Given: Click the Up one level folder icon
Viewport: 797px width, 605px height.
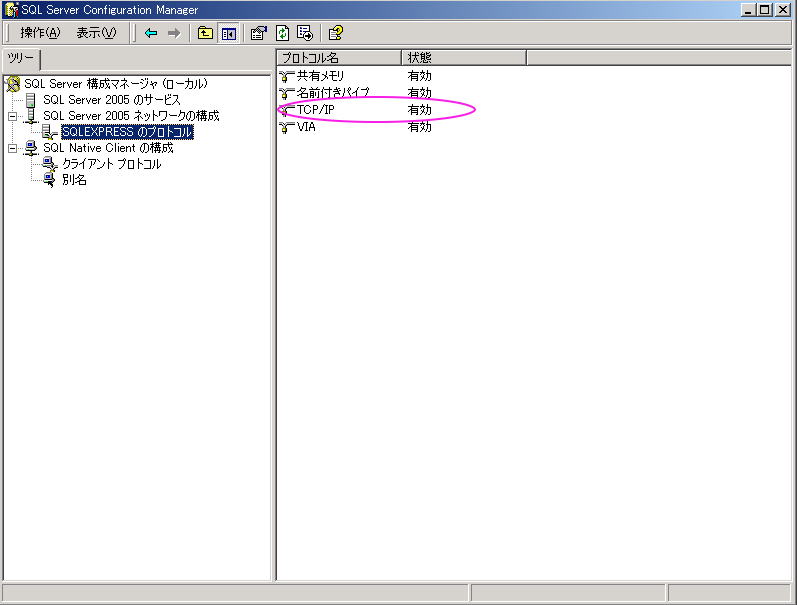Looking at the screenshot, I should 205,33.
